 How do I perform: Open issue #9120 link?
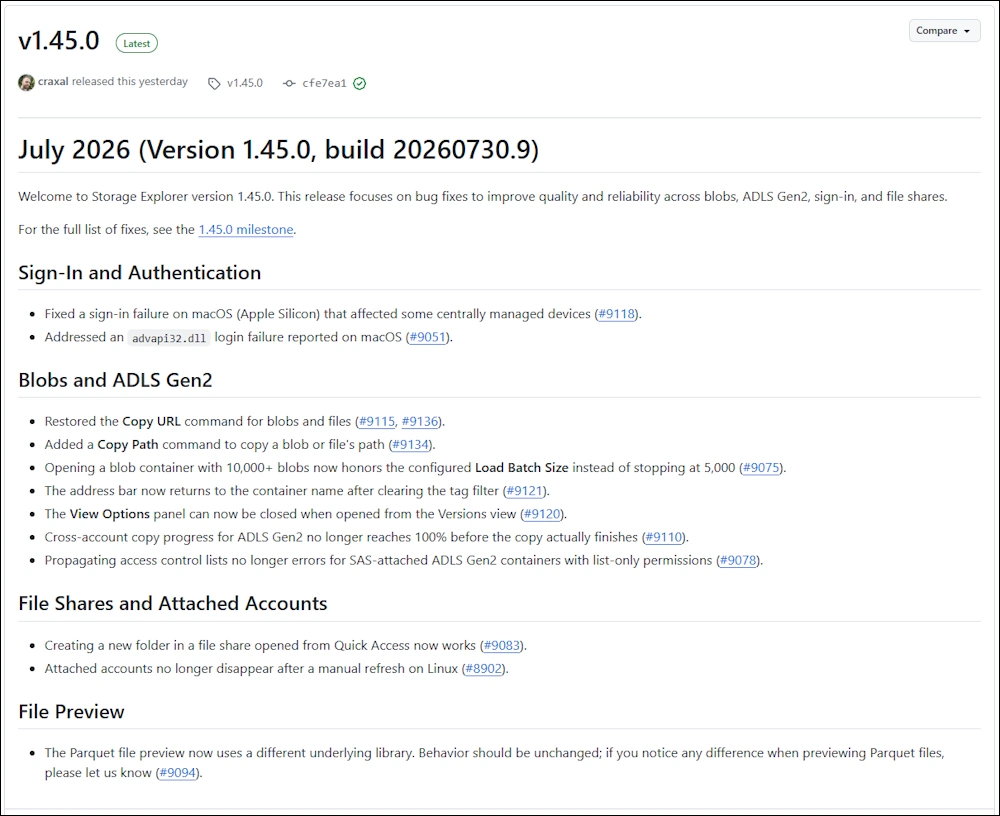point(542,514)
